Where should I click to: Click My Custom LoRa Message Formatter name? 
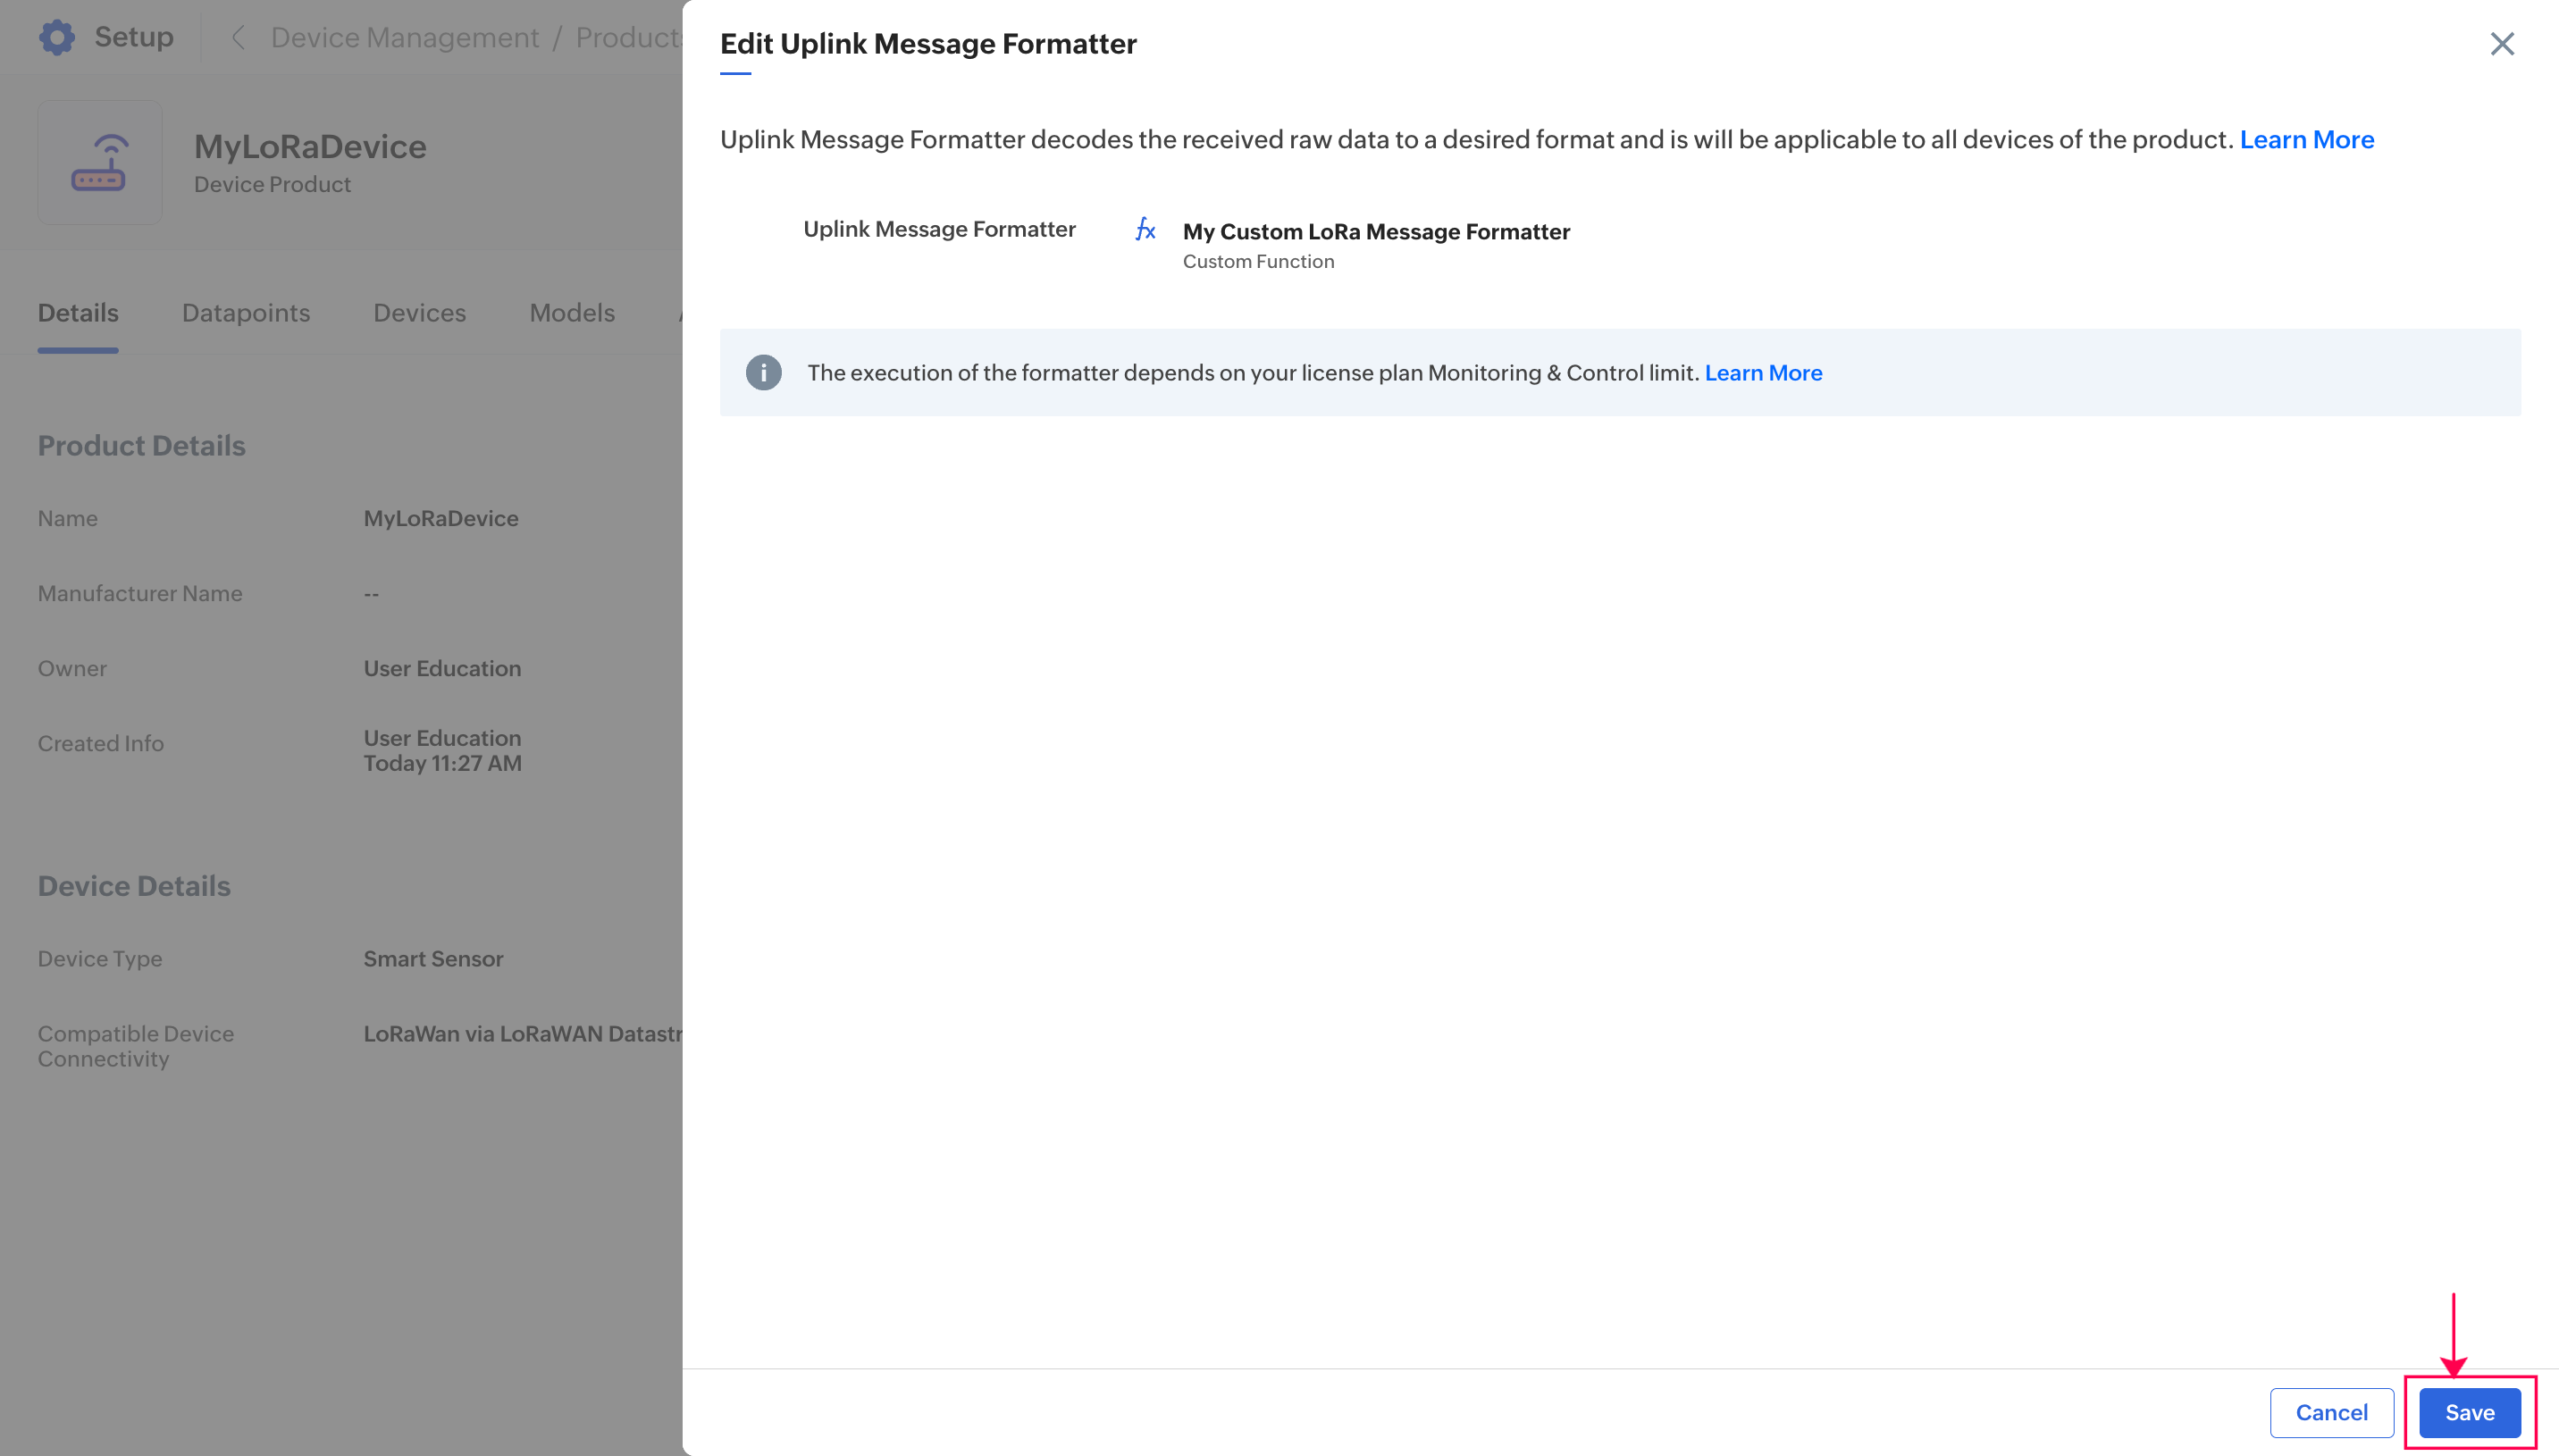[1376, 231]
